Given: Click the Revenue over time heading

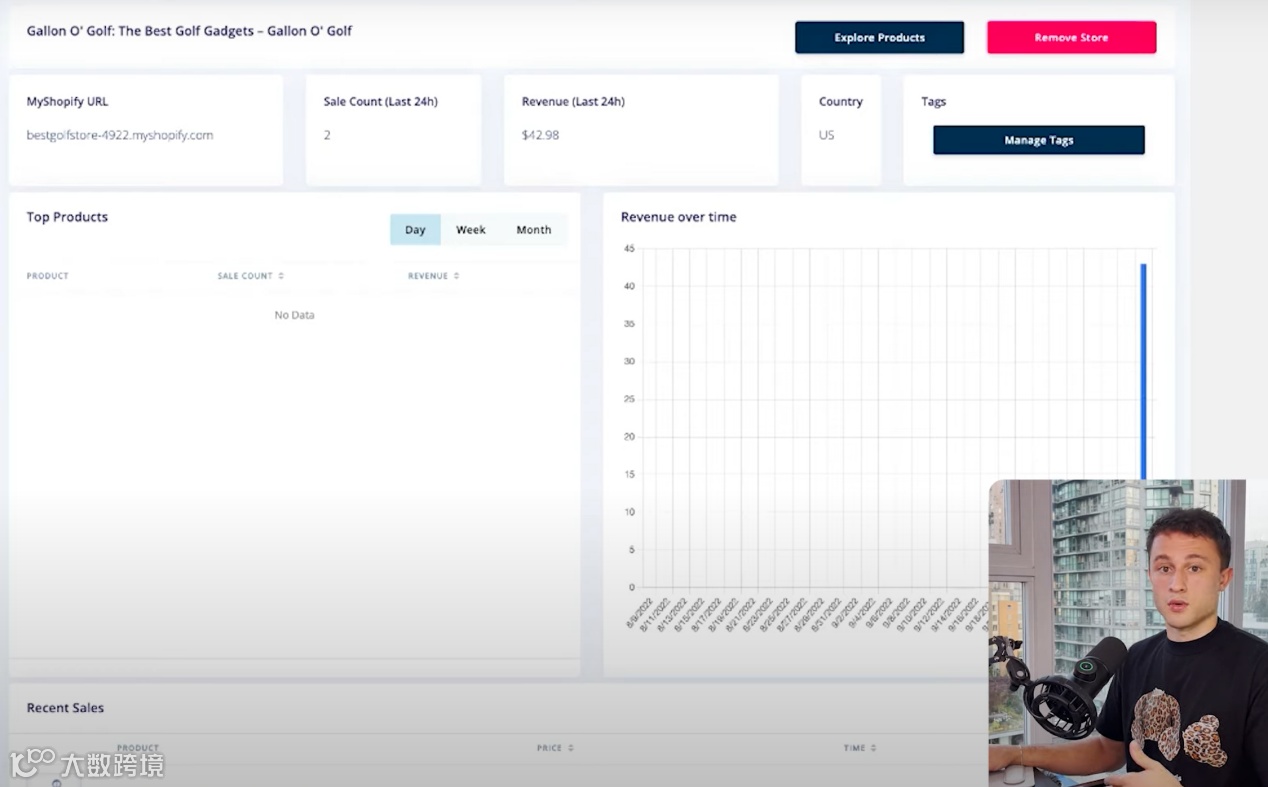Looking at the screenshot, I should pyautogui.click(x=679, y=217).
